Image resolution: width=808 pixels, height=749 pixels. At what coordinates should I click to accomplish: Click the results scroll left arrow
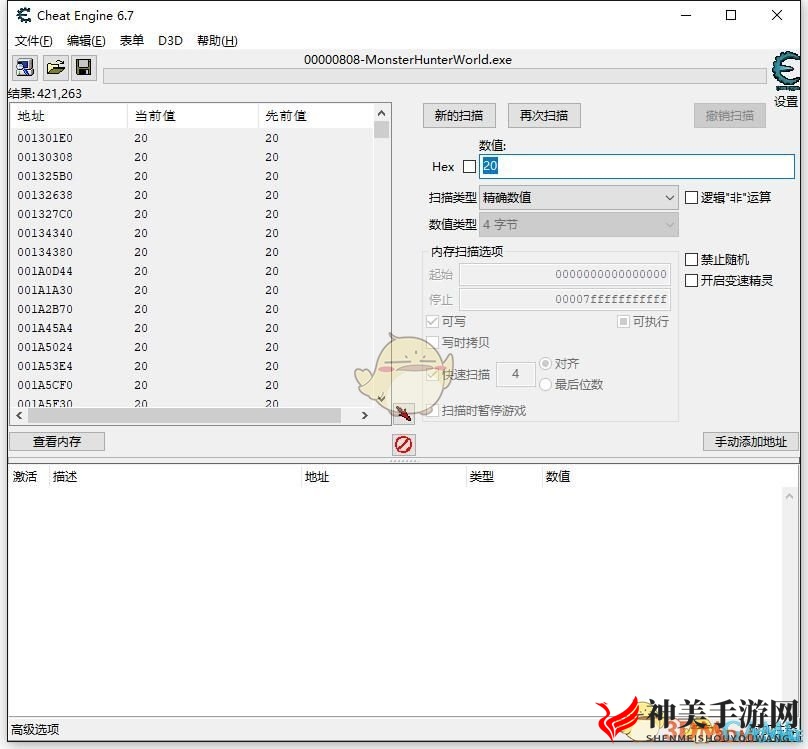click(20, 415)
